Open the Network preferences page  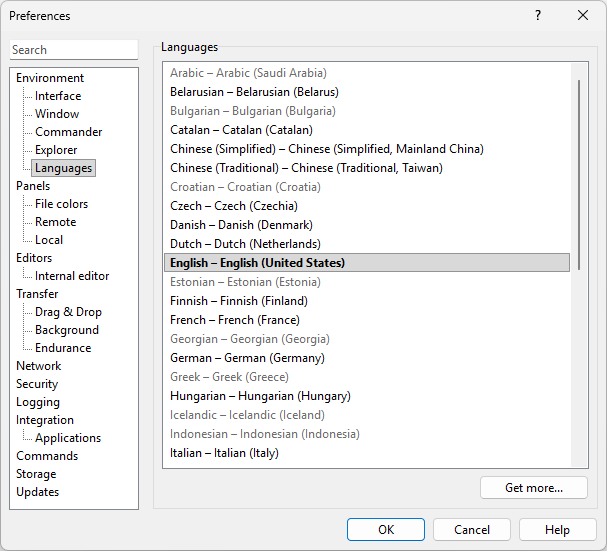click(x=39, y=366)
